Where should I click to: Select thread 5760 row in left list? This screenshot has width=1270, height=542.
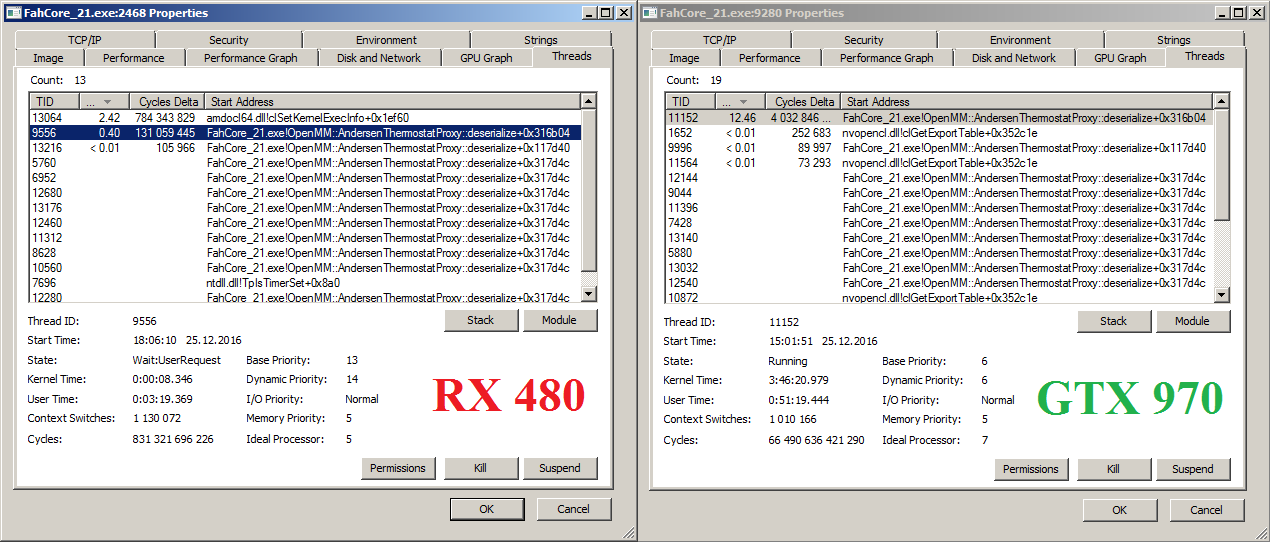[x=305, y=162]
